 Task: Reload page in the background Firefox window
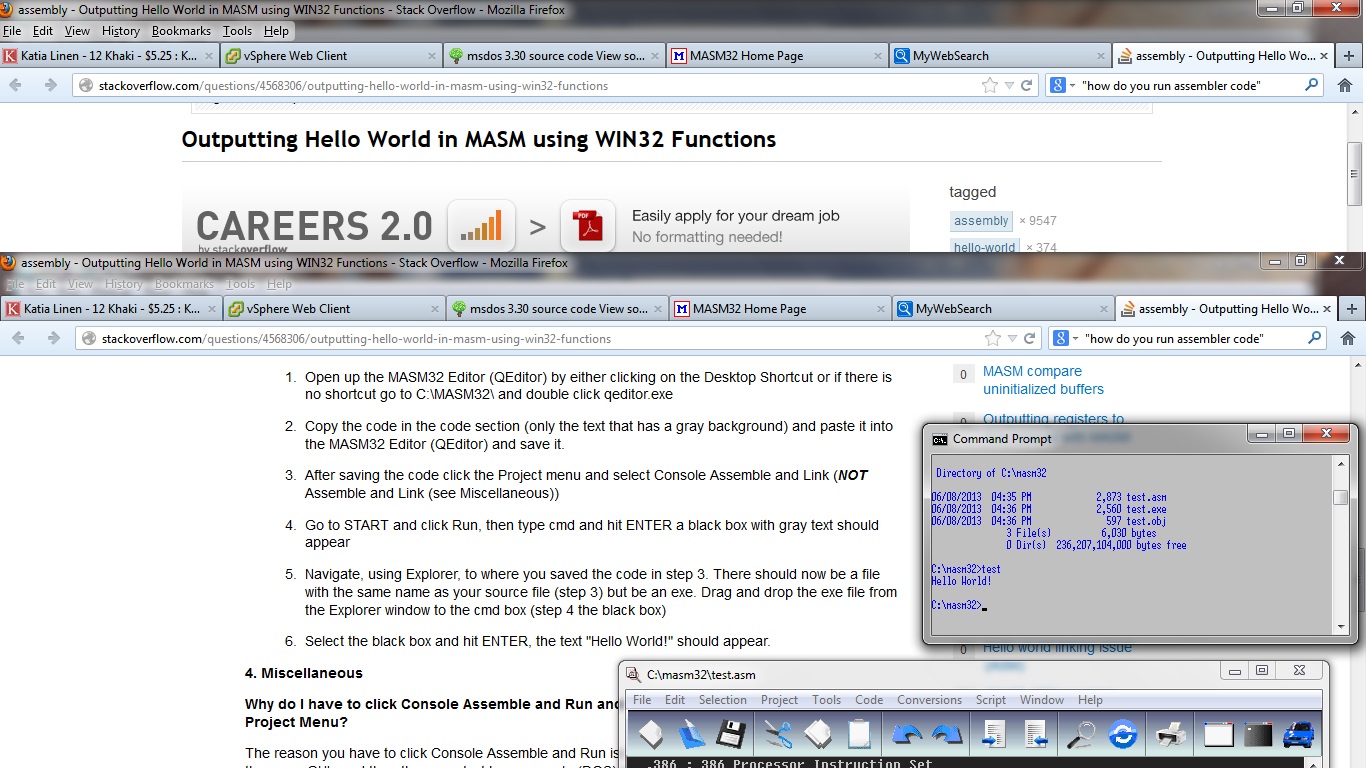pos(1026,85)
